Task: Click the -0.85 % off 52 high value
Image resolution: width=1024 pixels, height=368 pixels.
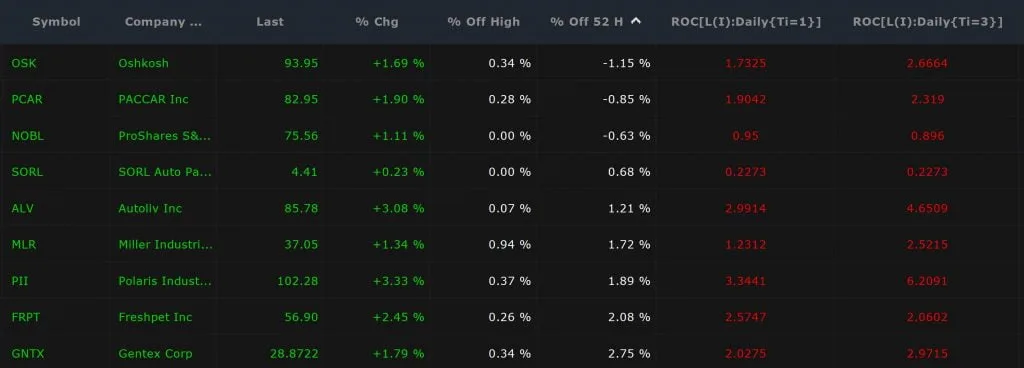Action: click(x=626, y=99)
